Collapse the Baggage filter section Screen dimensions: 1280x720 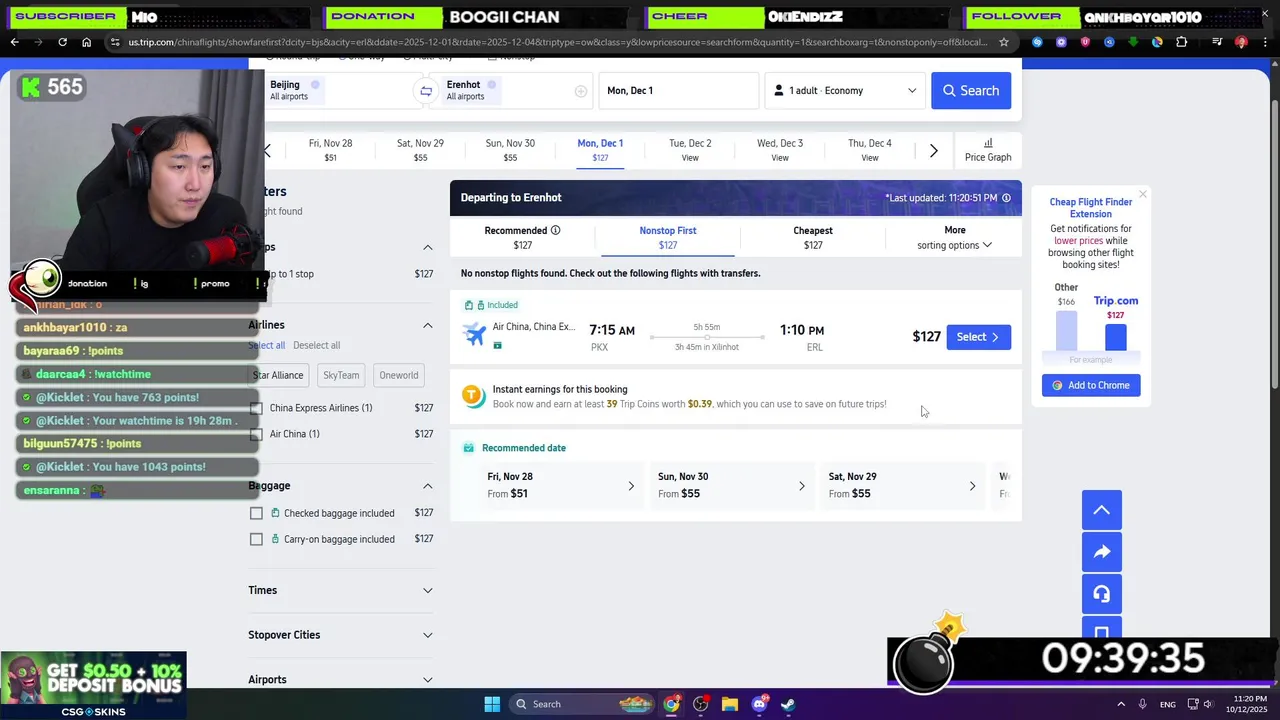[x=427, y=486]
